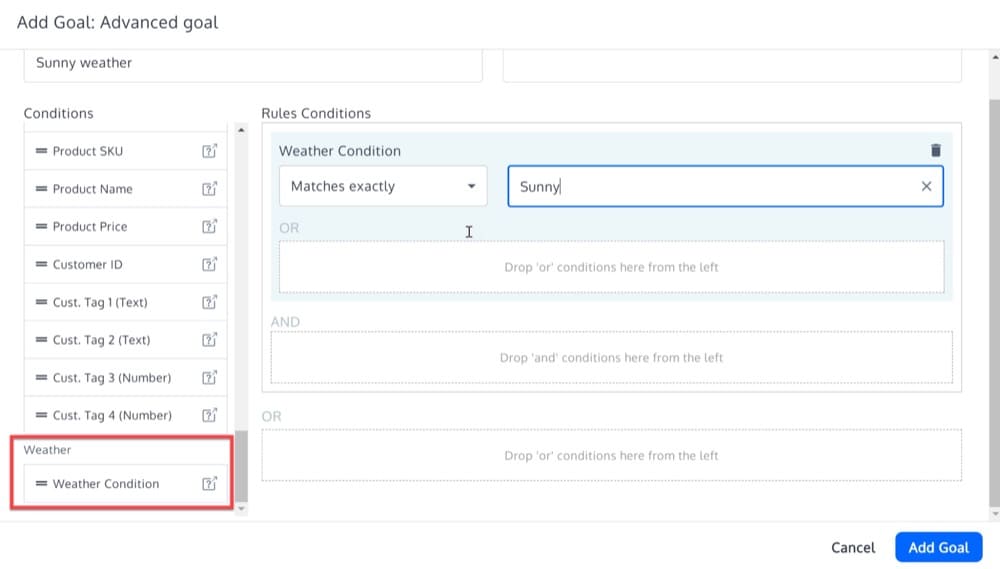This screenshot has height=569, width=1000.
Task: Select the Weather Condition item in the list
Action: point(106,484)
